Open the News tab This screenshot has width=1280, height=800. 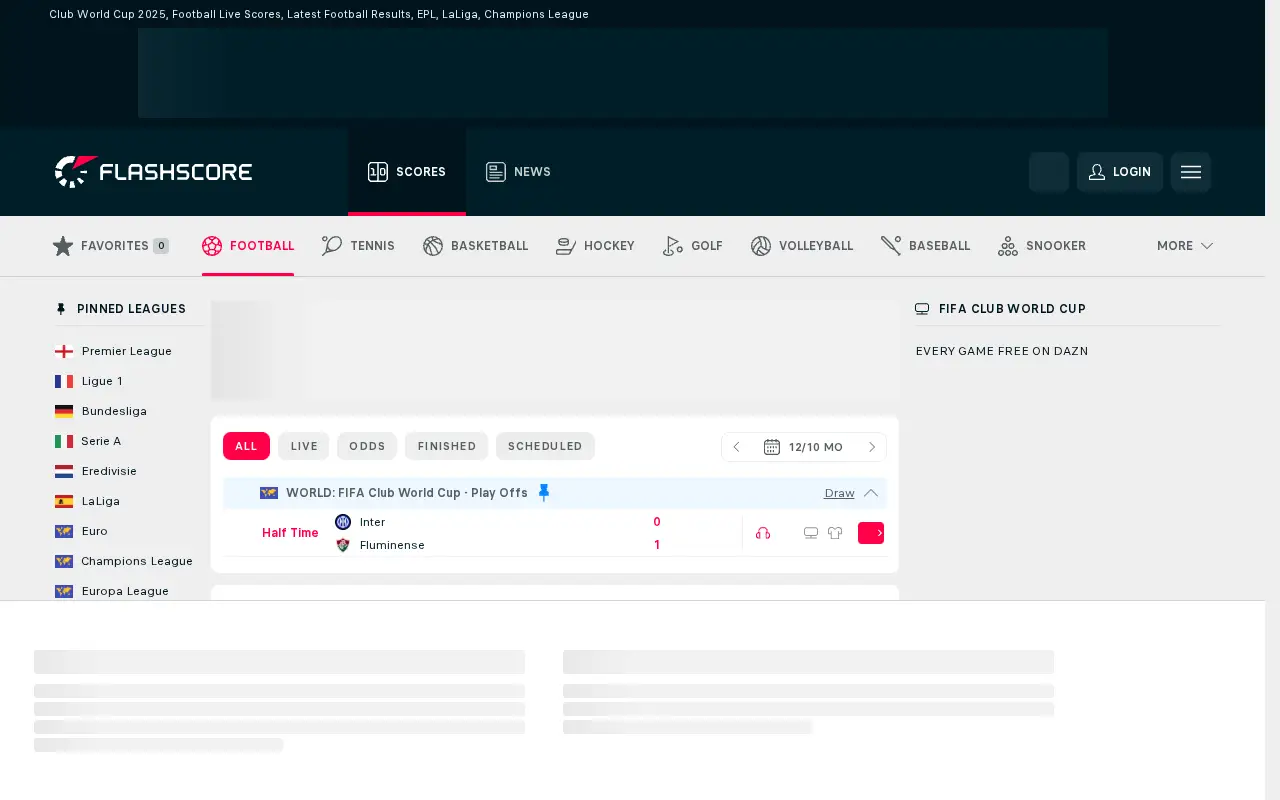click(518, 172)
